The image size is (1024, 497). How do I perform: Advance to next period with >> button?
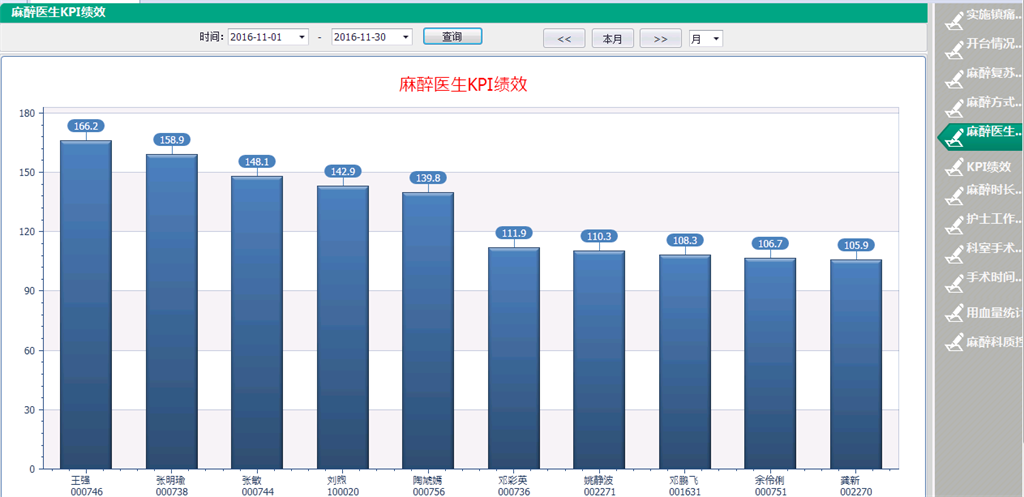click(660, 39)
